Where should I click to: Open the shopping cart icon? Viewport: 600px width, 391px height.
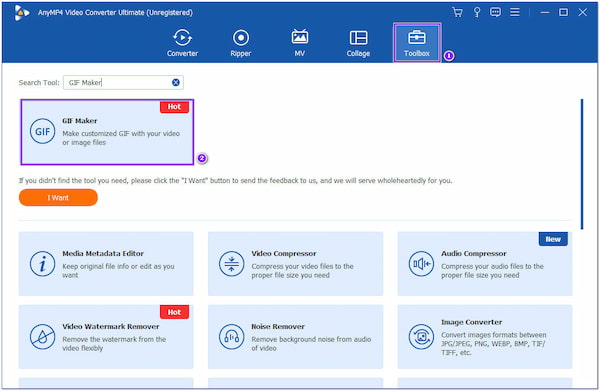(457, 12)
